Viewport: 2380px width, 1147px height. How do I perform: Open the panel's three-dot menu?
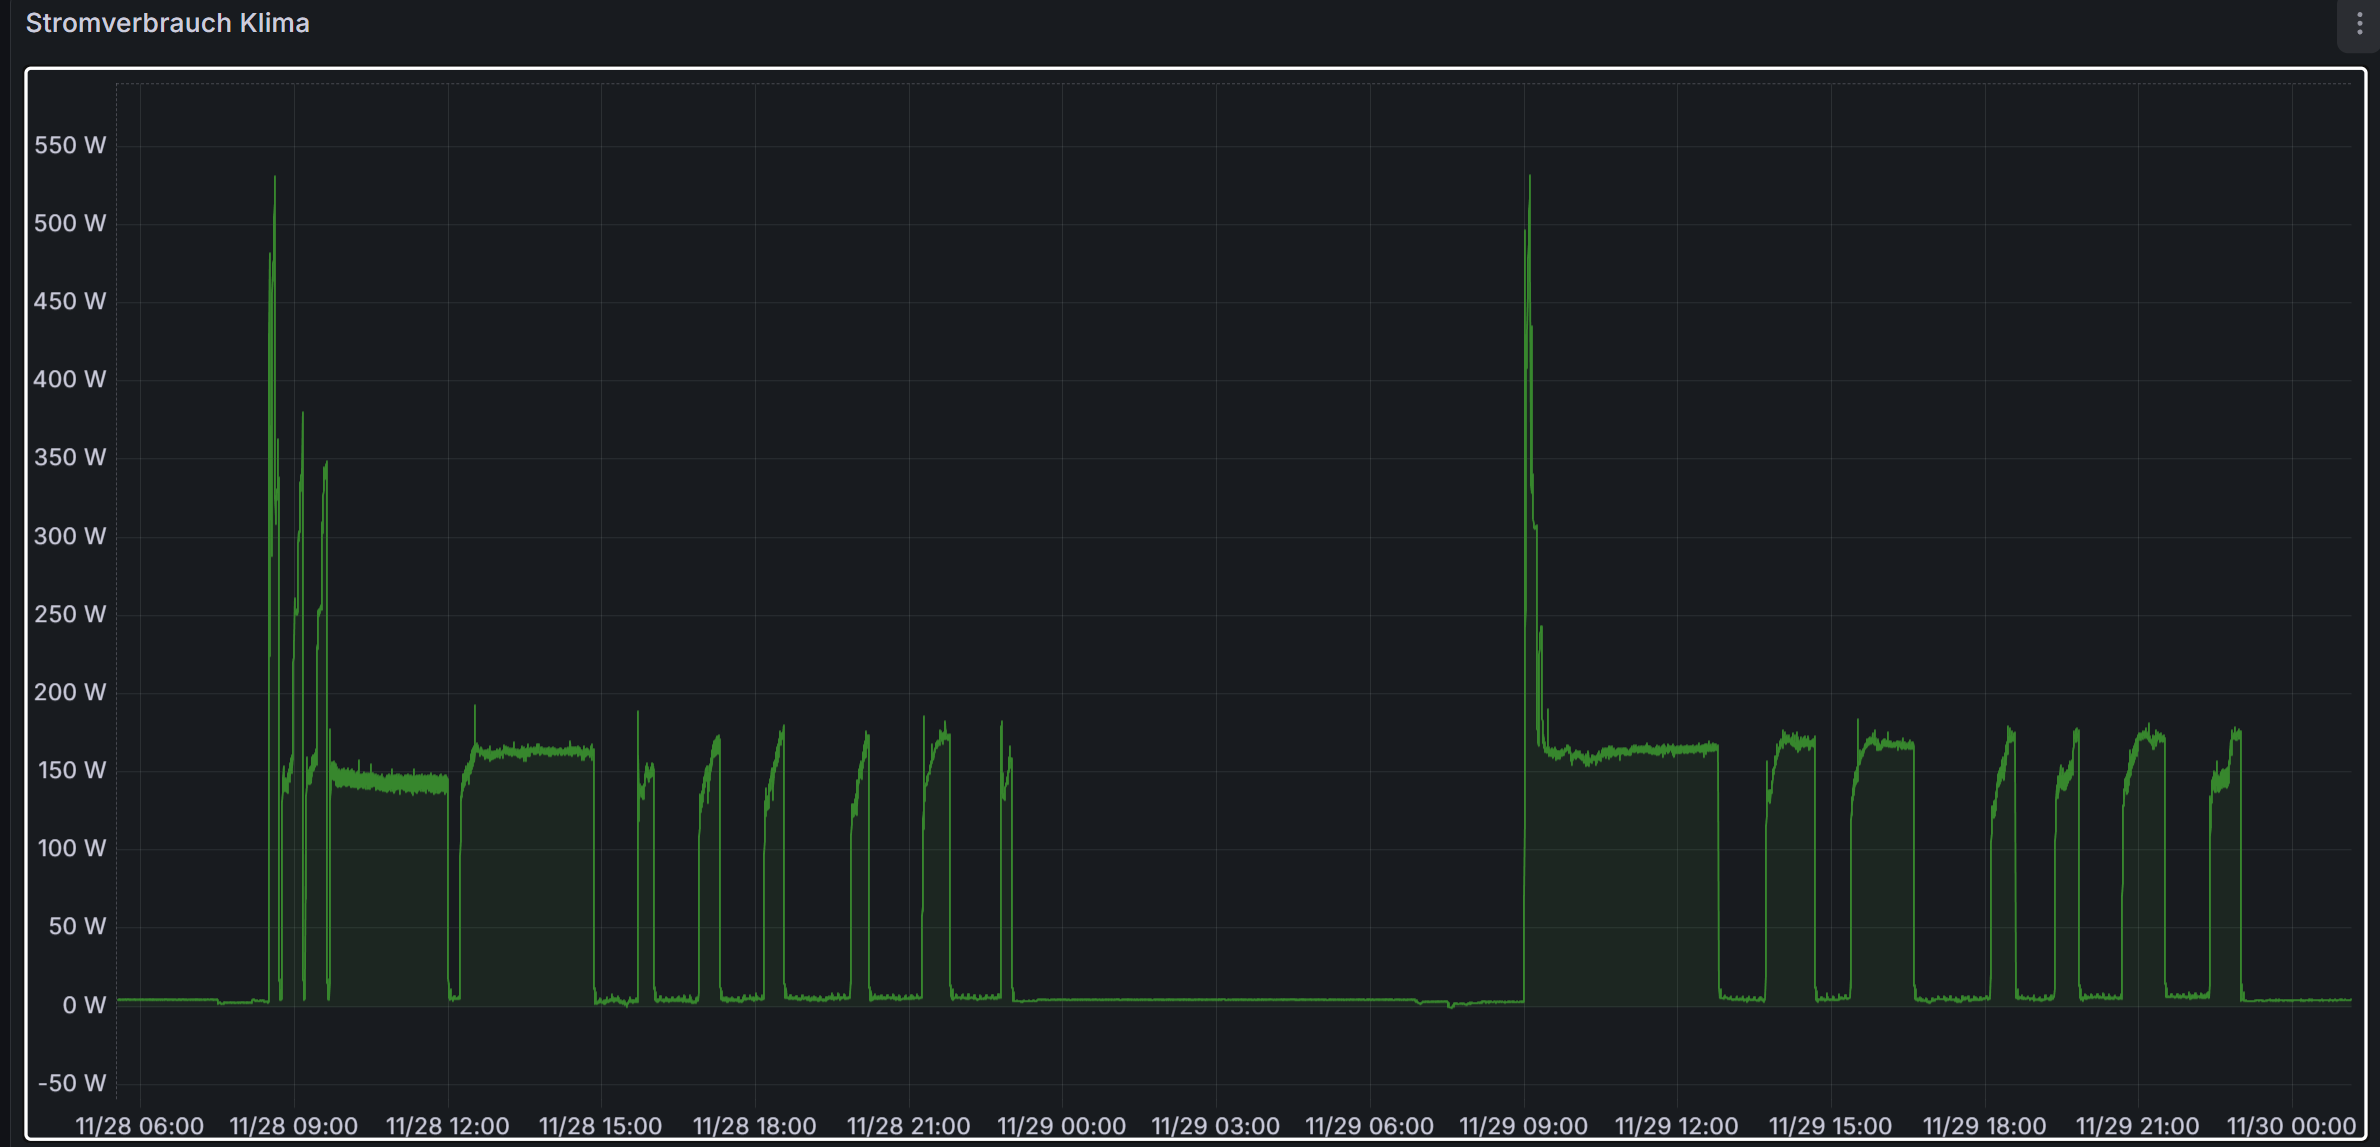pyautogui.click(x=2359, y=24)
